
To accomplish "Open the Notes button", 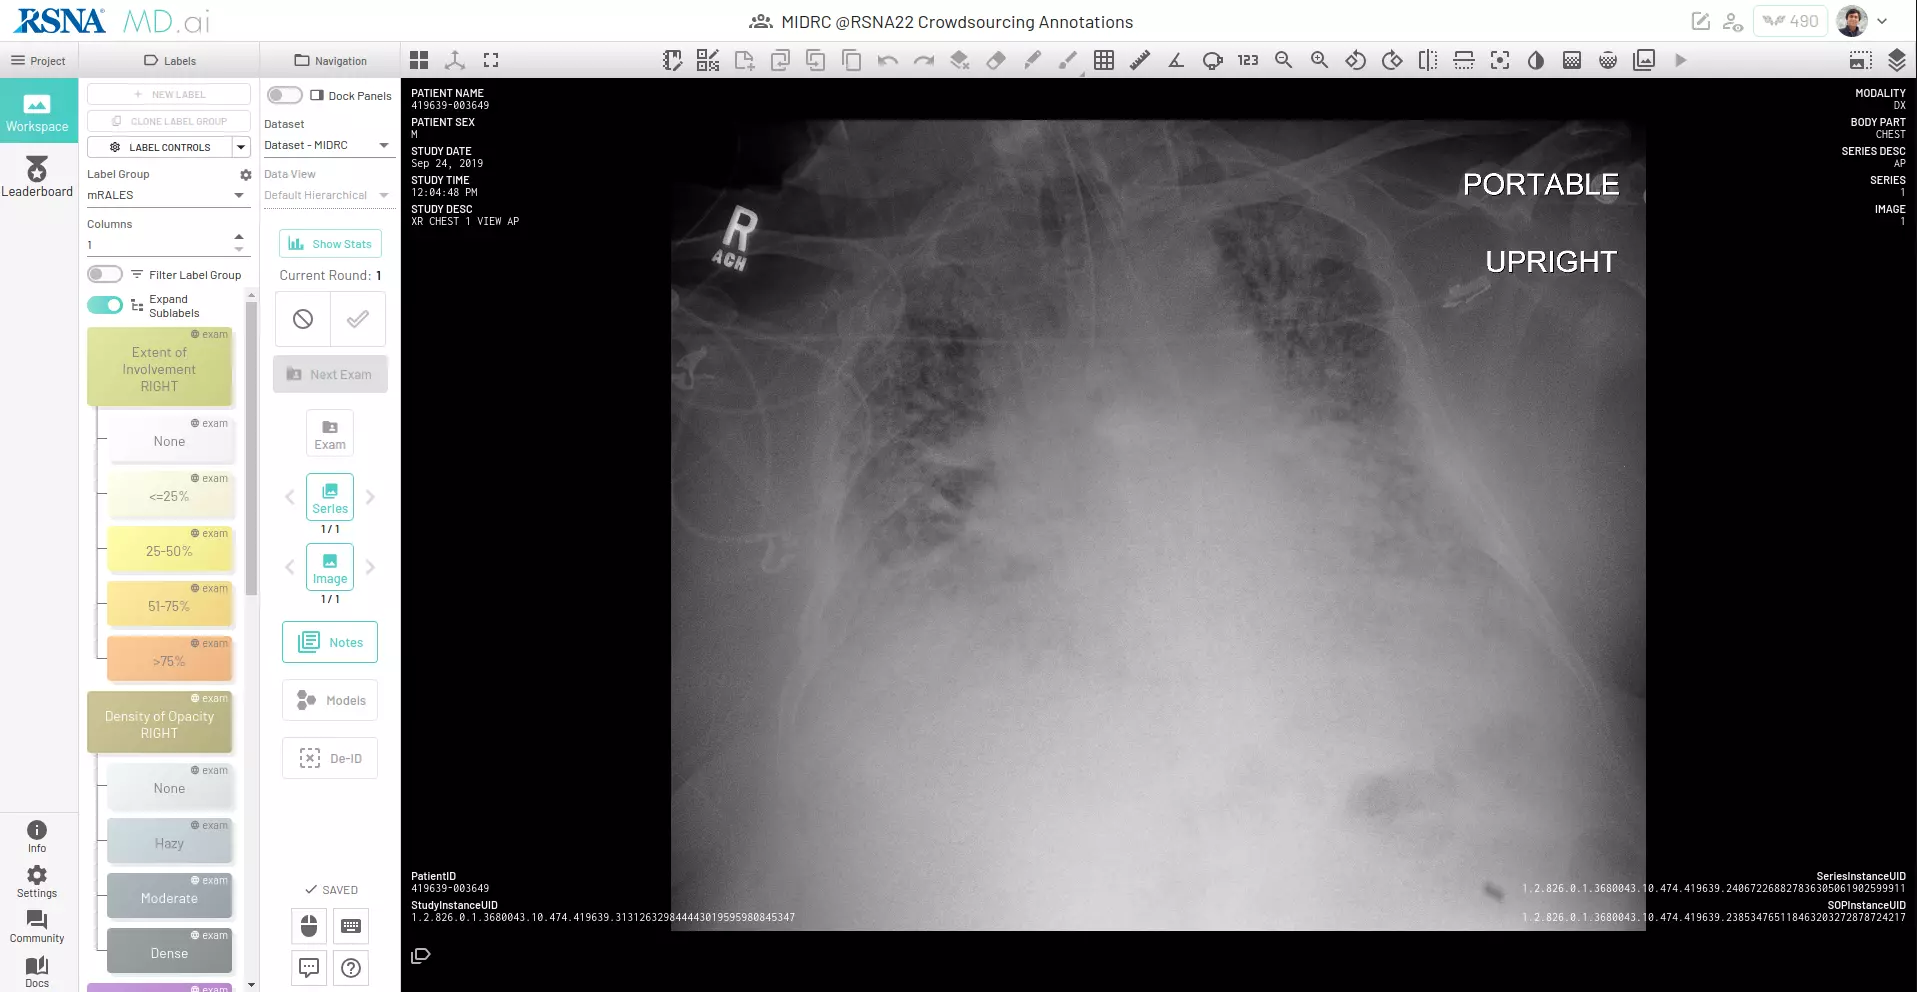I will tap(330, 643).
